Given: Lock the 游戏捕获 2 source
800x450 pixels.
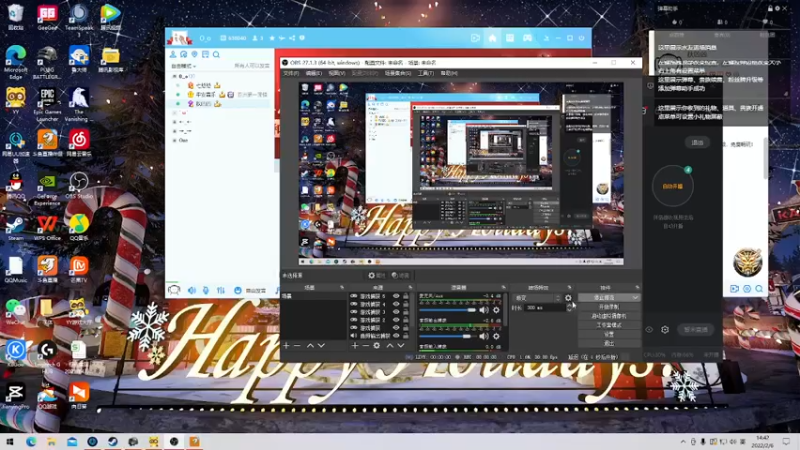Looking at the screenshot, I should tap(406, 320).
